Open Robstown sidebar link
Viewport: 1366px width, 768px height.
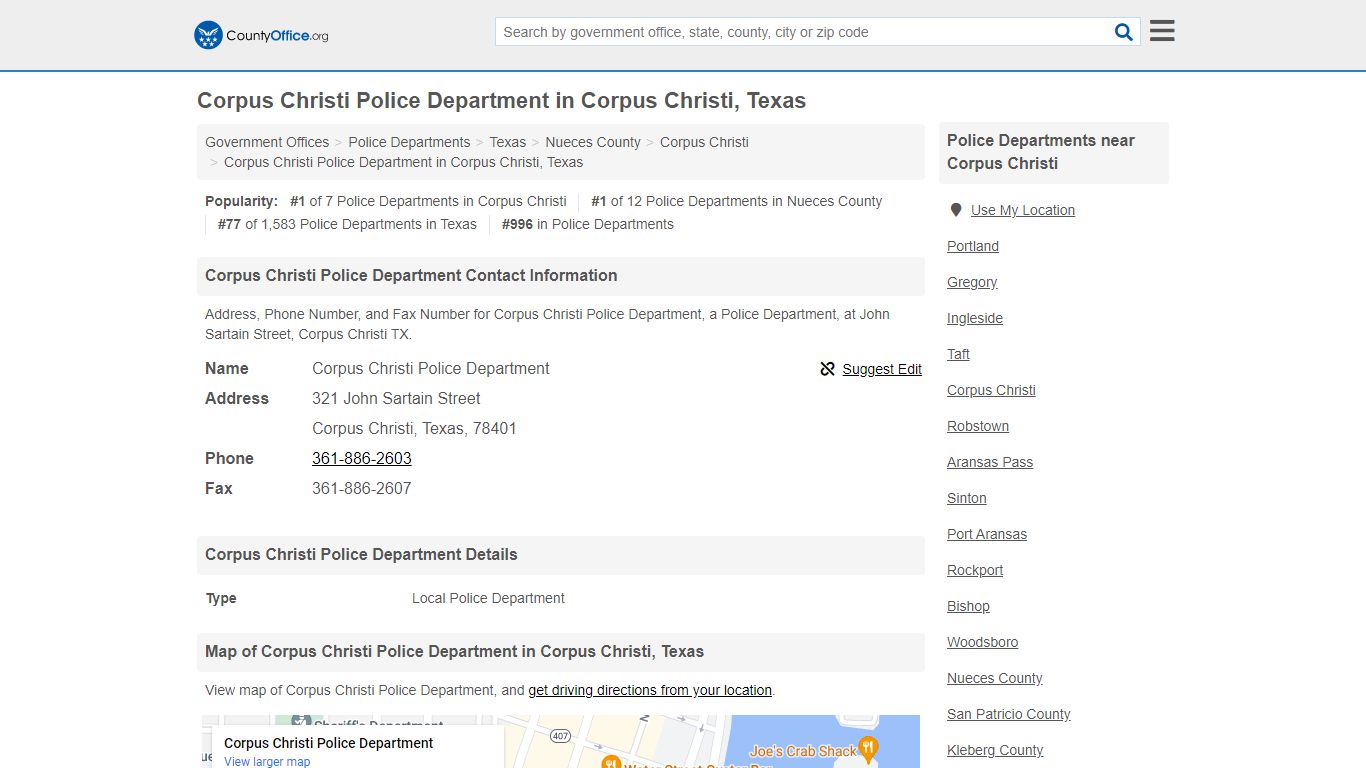[x=978, y=426]
